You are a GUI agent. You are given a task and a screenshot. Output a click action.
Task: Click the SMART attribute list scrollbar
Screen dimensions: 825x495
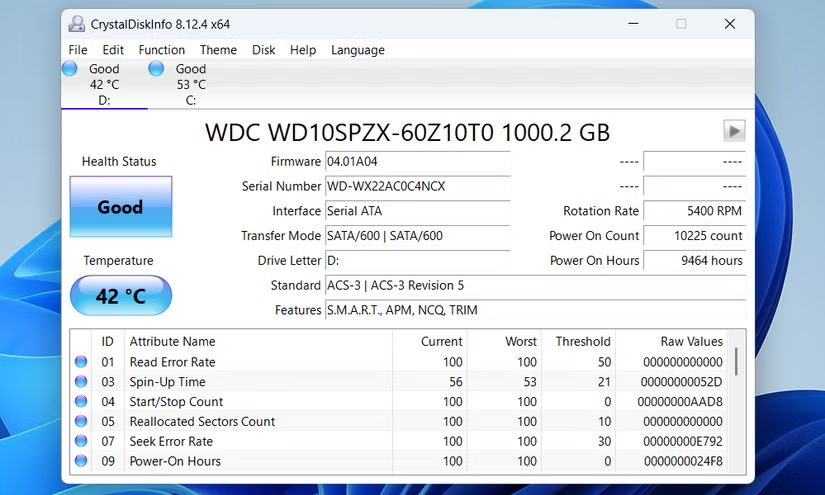[x=737, y=362]
